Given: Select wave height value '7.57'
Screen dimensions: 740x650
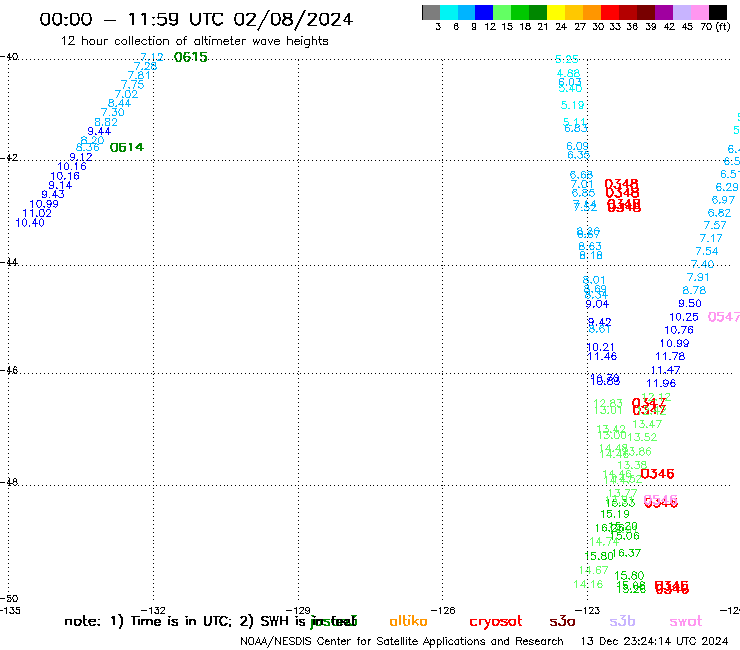Looking at the screenshot, I should (x=715, y=225).
